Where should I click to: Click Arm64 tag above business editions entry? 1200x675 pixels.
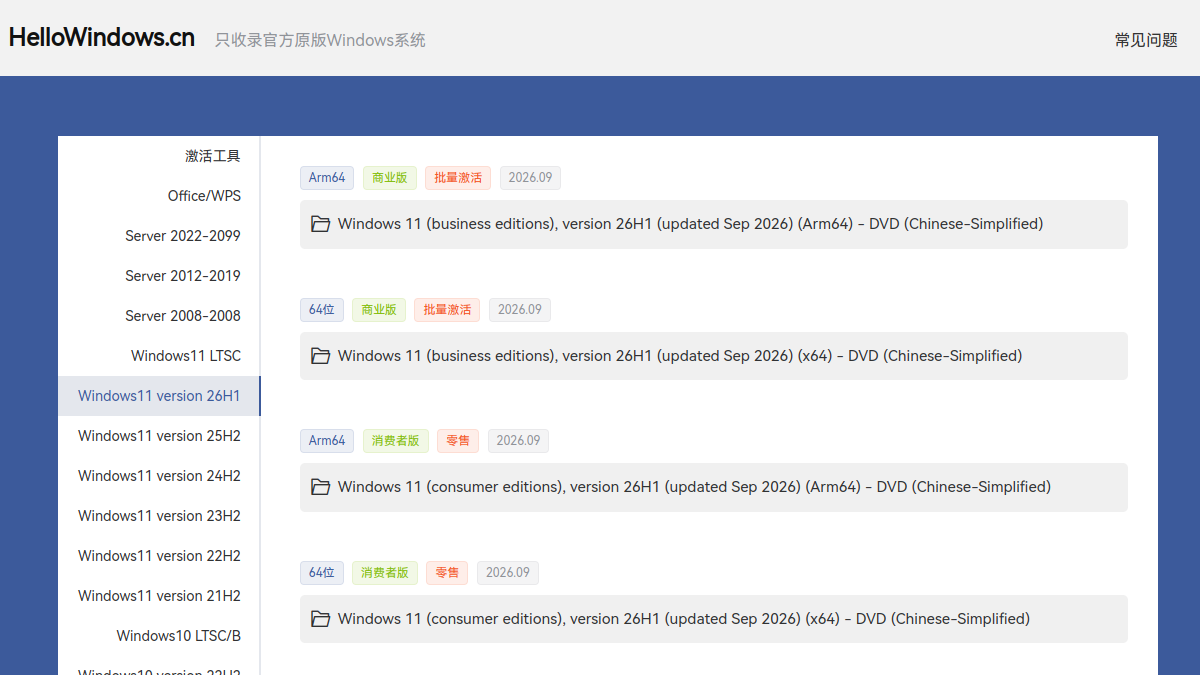click(327, 178)
